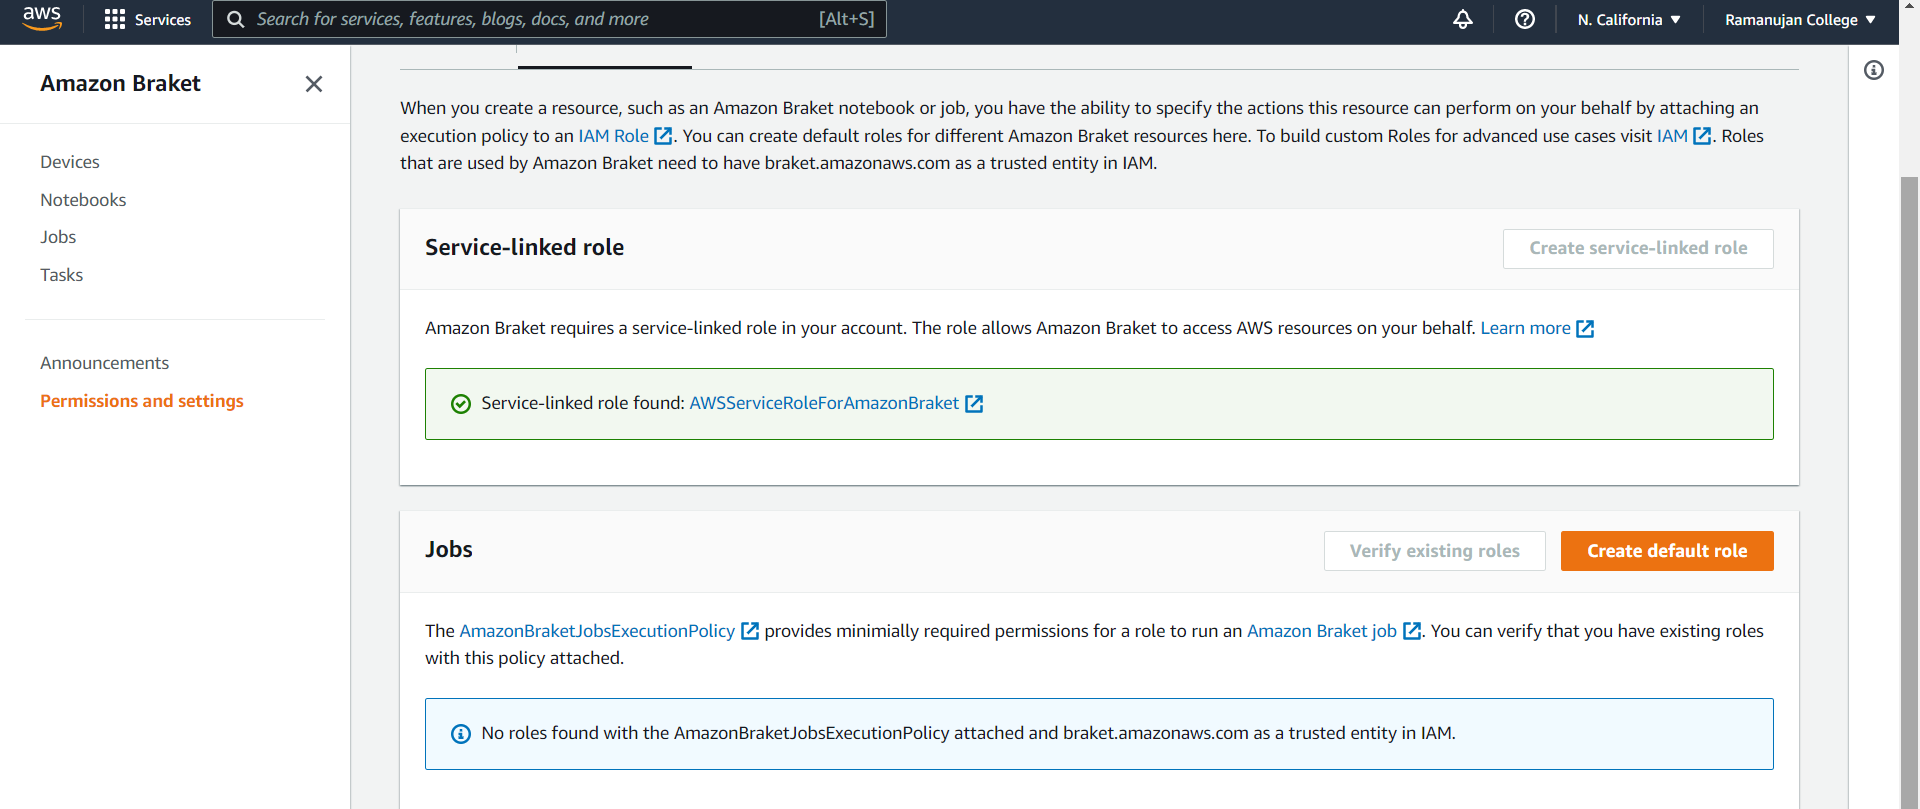Expand the Ramanujan College account menu

click(1800, 20)
